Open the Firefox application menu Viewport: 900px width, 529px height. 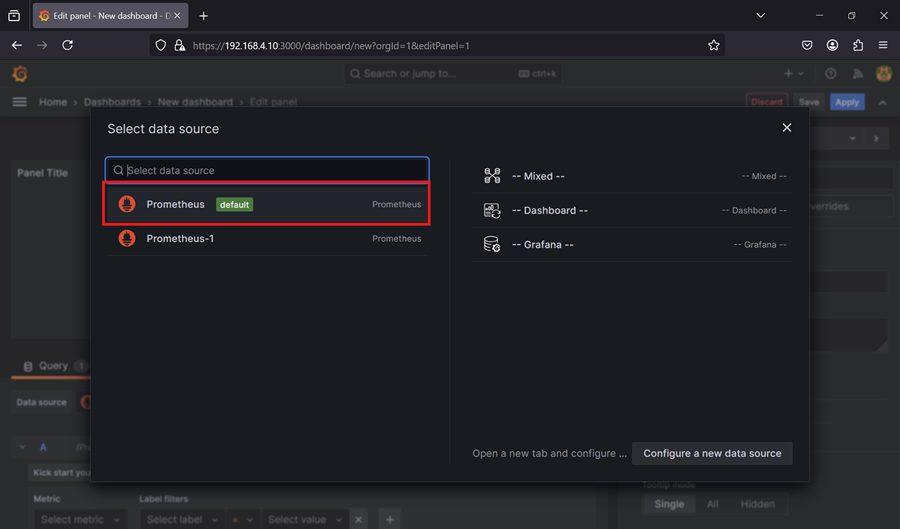(x=883, y=45)
